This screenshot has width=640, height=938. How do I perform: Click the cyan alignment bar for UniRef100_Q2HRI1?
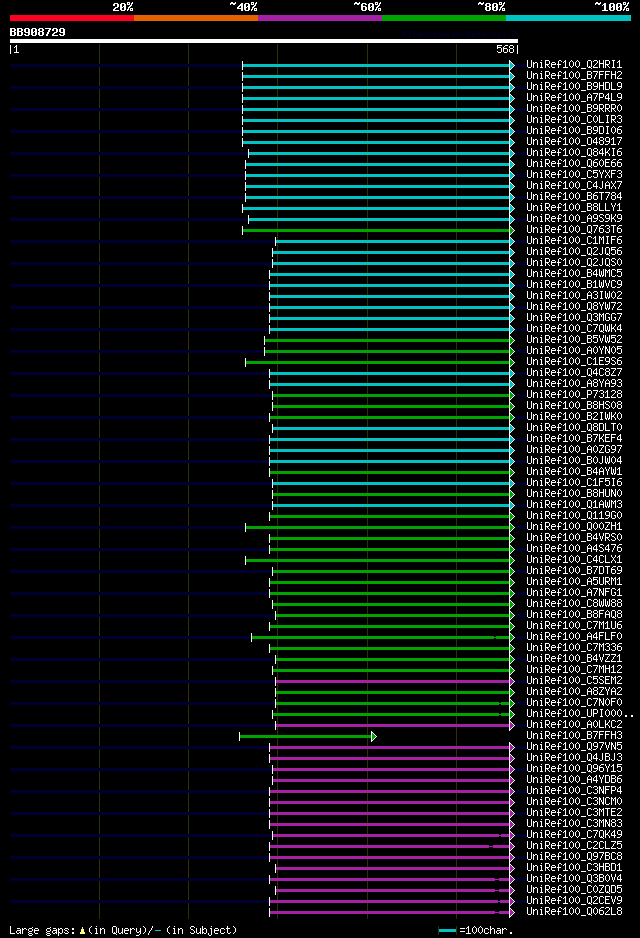point(378,65)
